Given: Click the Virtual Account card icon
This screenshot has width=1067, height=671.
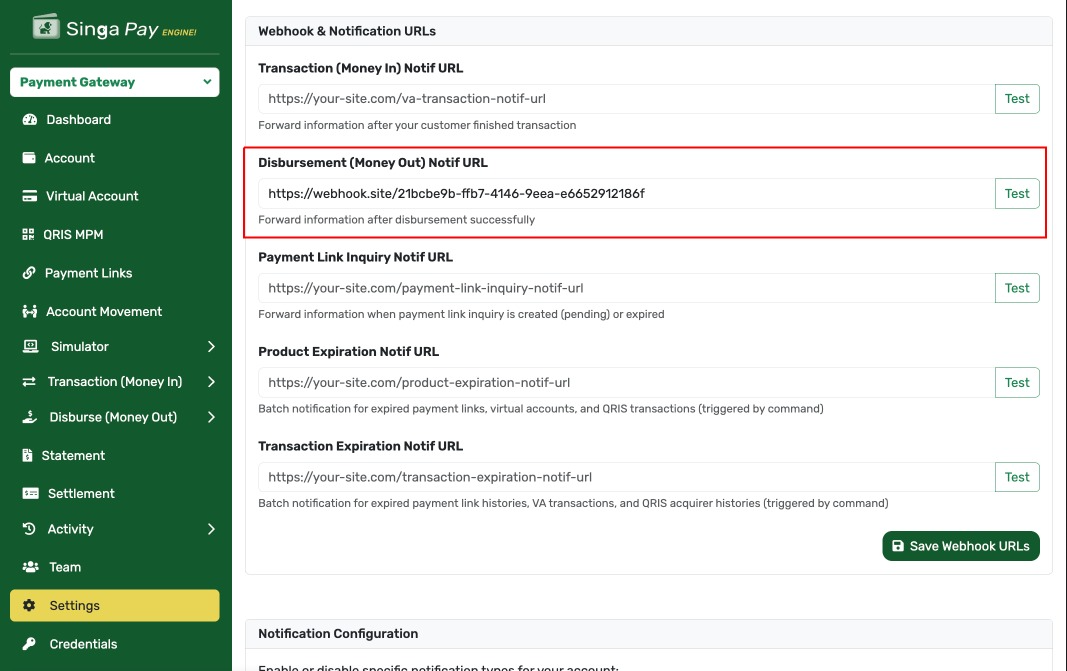Looking at the screenshot, I should coord(29,196).
